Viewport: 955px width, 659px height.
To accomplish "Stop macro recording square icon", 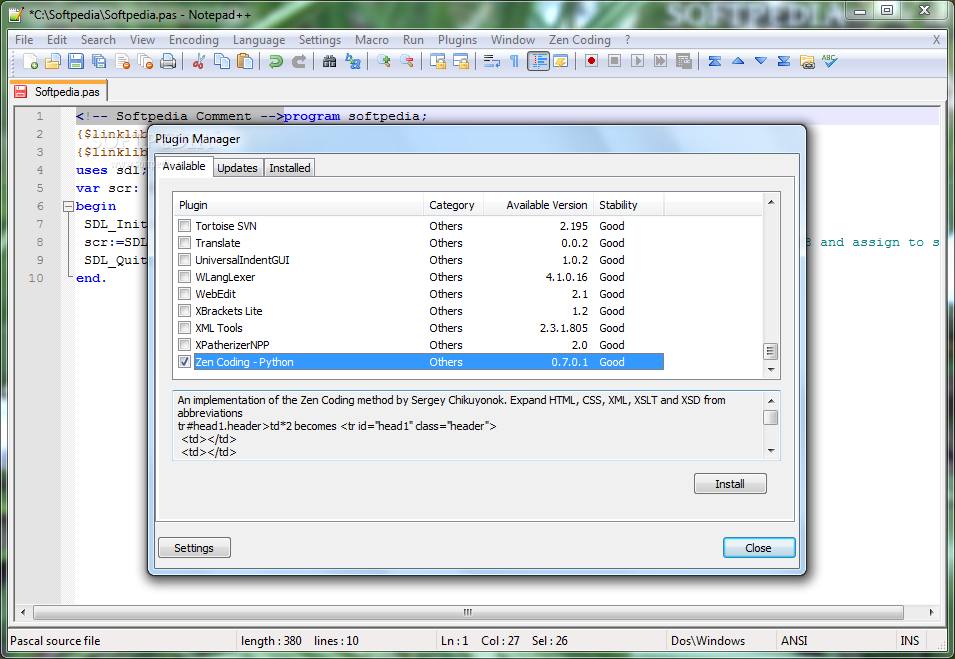I will (x=614, y=62).
